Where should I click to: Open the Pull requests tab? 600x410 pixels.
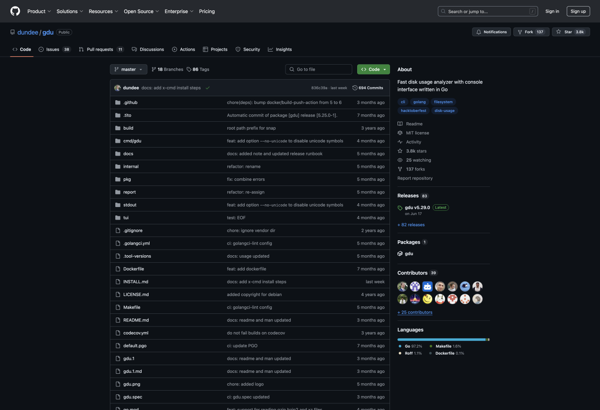[x=101, y=49]
